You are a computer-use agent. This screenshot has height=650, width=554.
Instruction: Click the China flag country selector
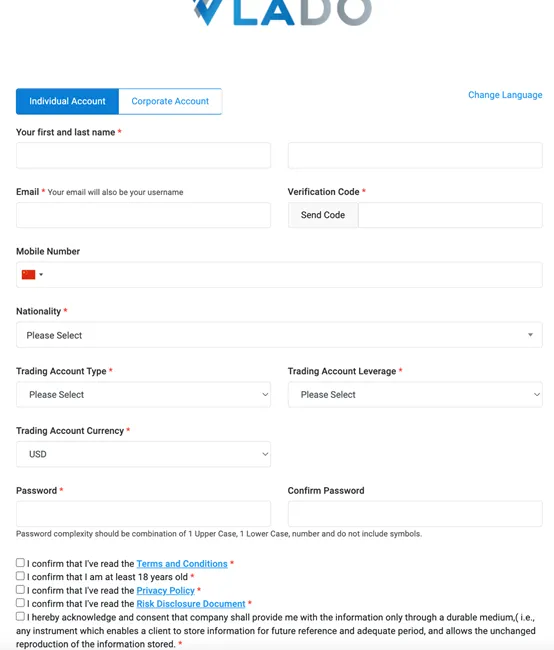32,274
